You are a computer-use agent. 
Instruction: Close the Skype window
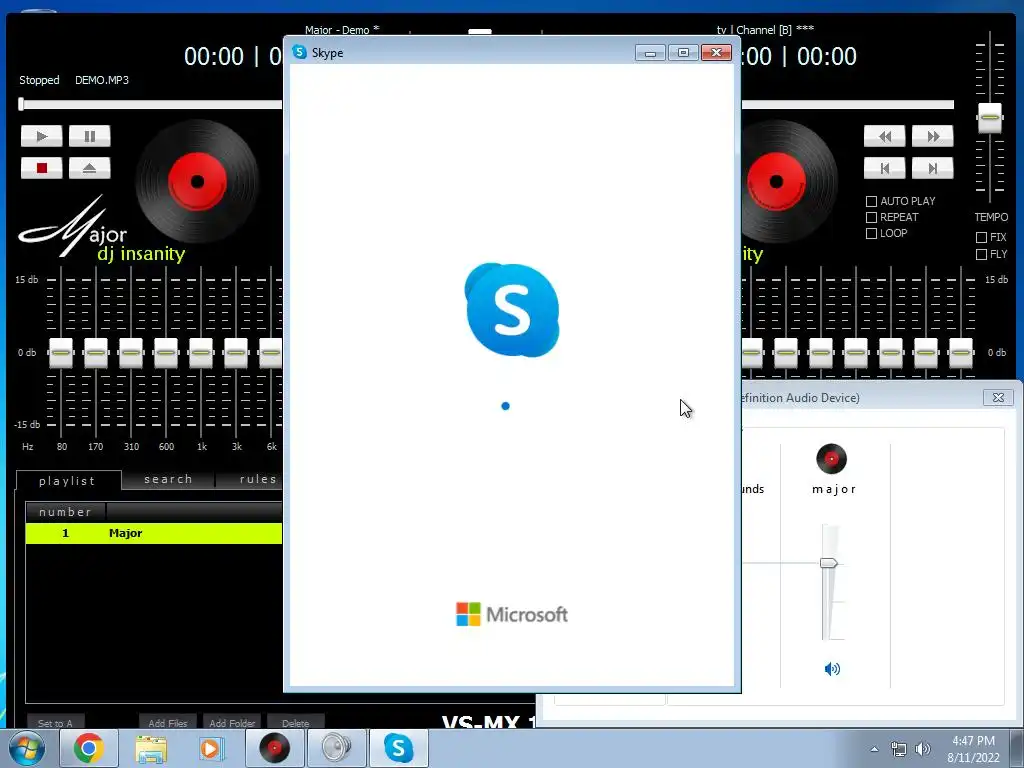716,53
